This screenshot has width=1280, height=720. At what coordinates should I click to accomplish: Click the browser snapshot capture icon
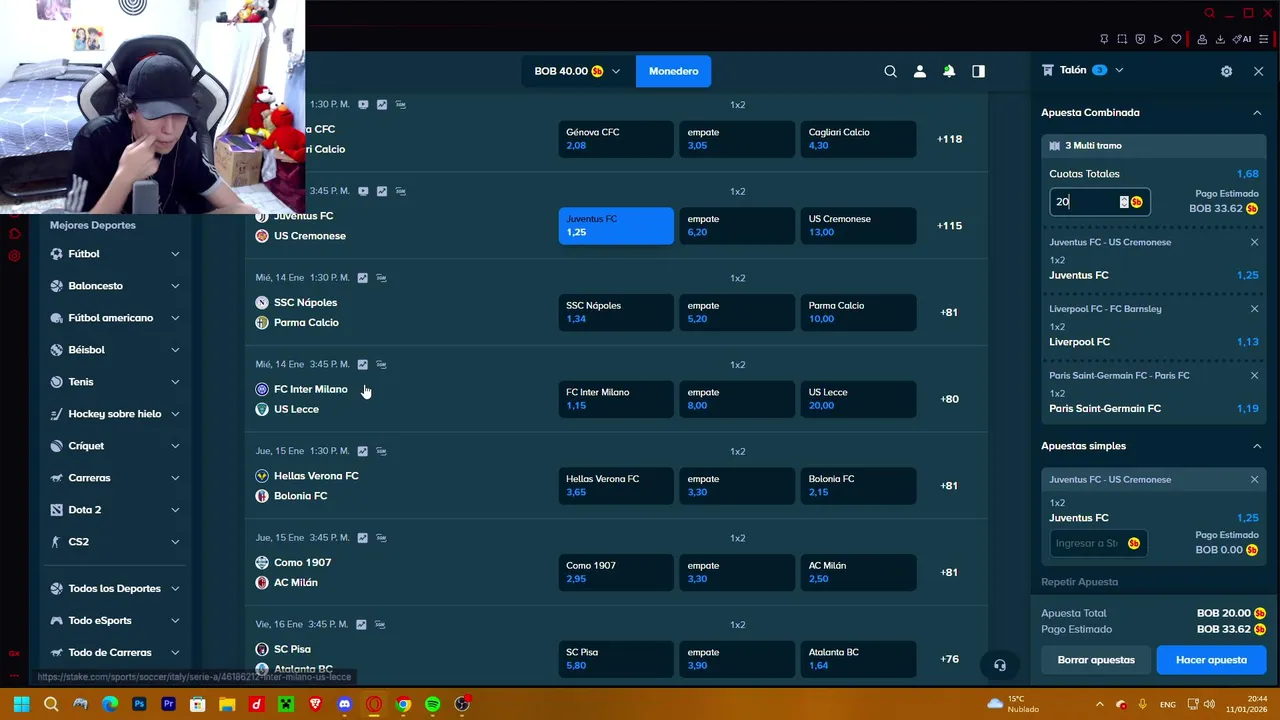(1122, 39)
